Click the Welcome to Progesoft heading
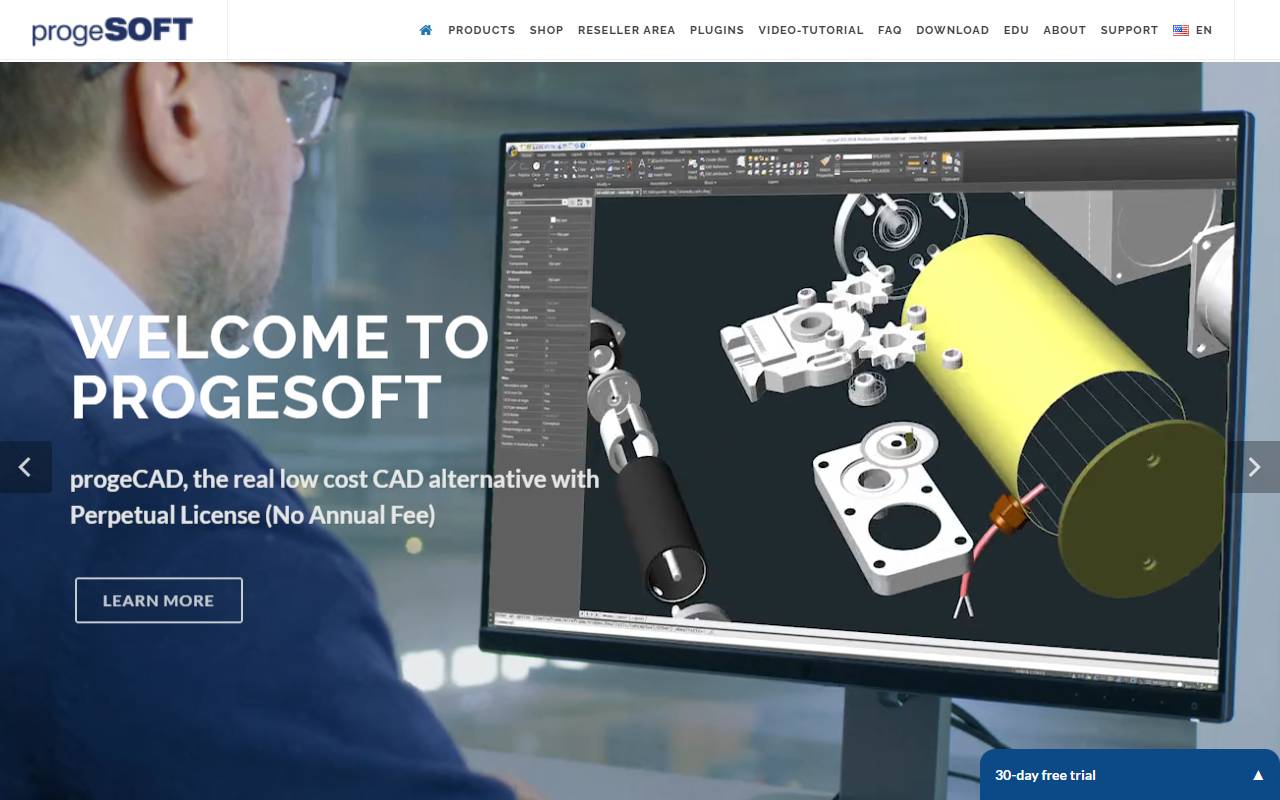Screen dimensions: 1280x800 280,367
